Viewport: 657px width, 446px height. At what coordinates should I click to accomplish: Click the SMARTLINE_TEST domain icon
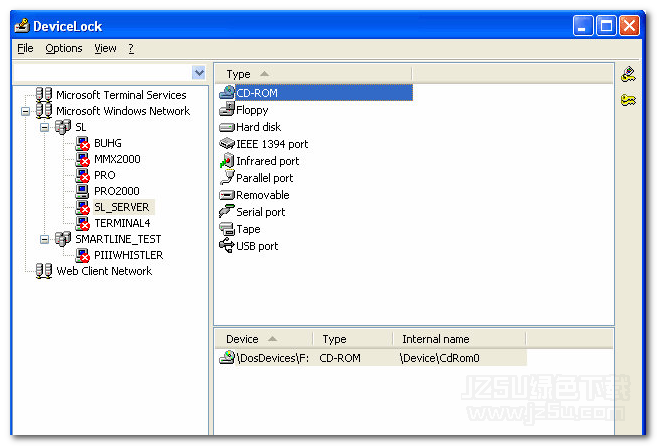63,239
